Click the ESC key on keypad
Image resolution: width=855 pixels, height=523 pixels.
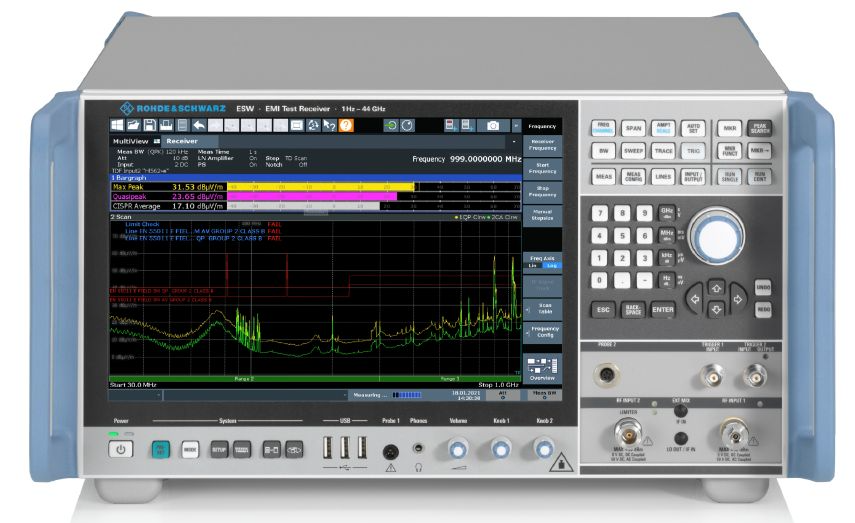point(603,310)
